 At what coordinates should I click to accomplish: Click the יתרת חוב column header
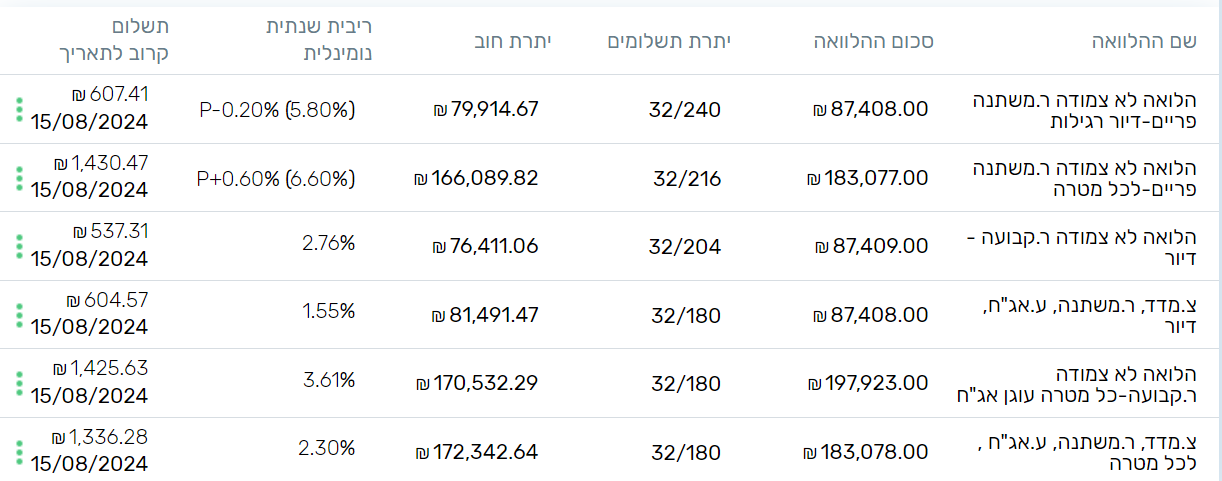(513, 41)
